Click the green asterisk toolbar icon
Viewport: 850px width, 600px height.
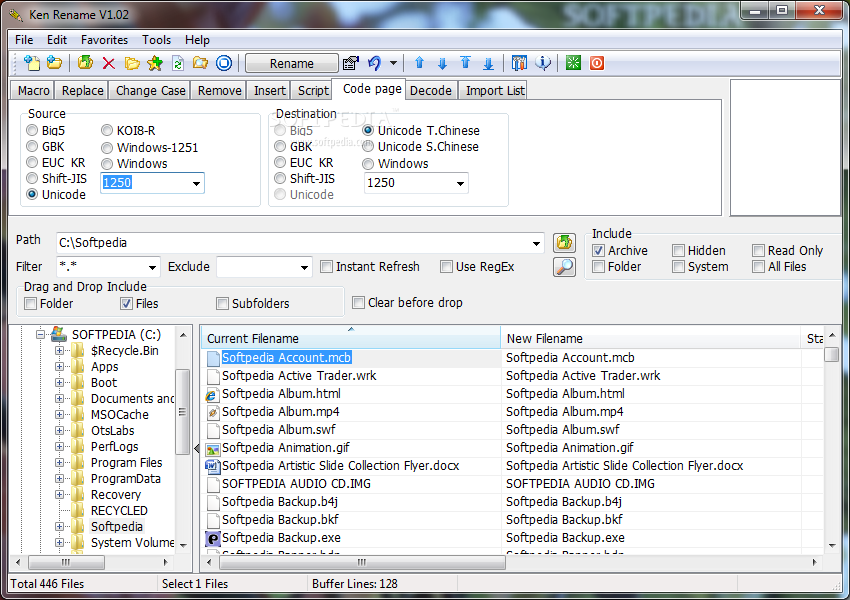pyautogui.click(x=573, y=63)
